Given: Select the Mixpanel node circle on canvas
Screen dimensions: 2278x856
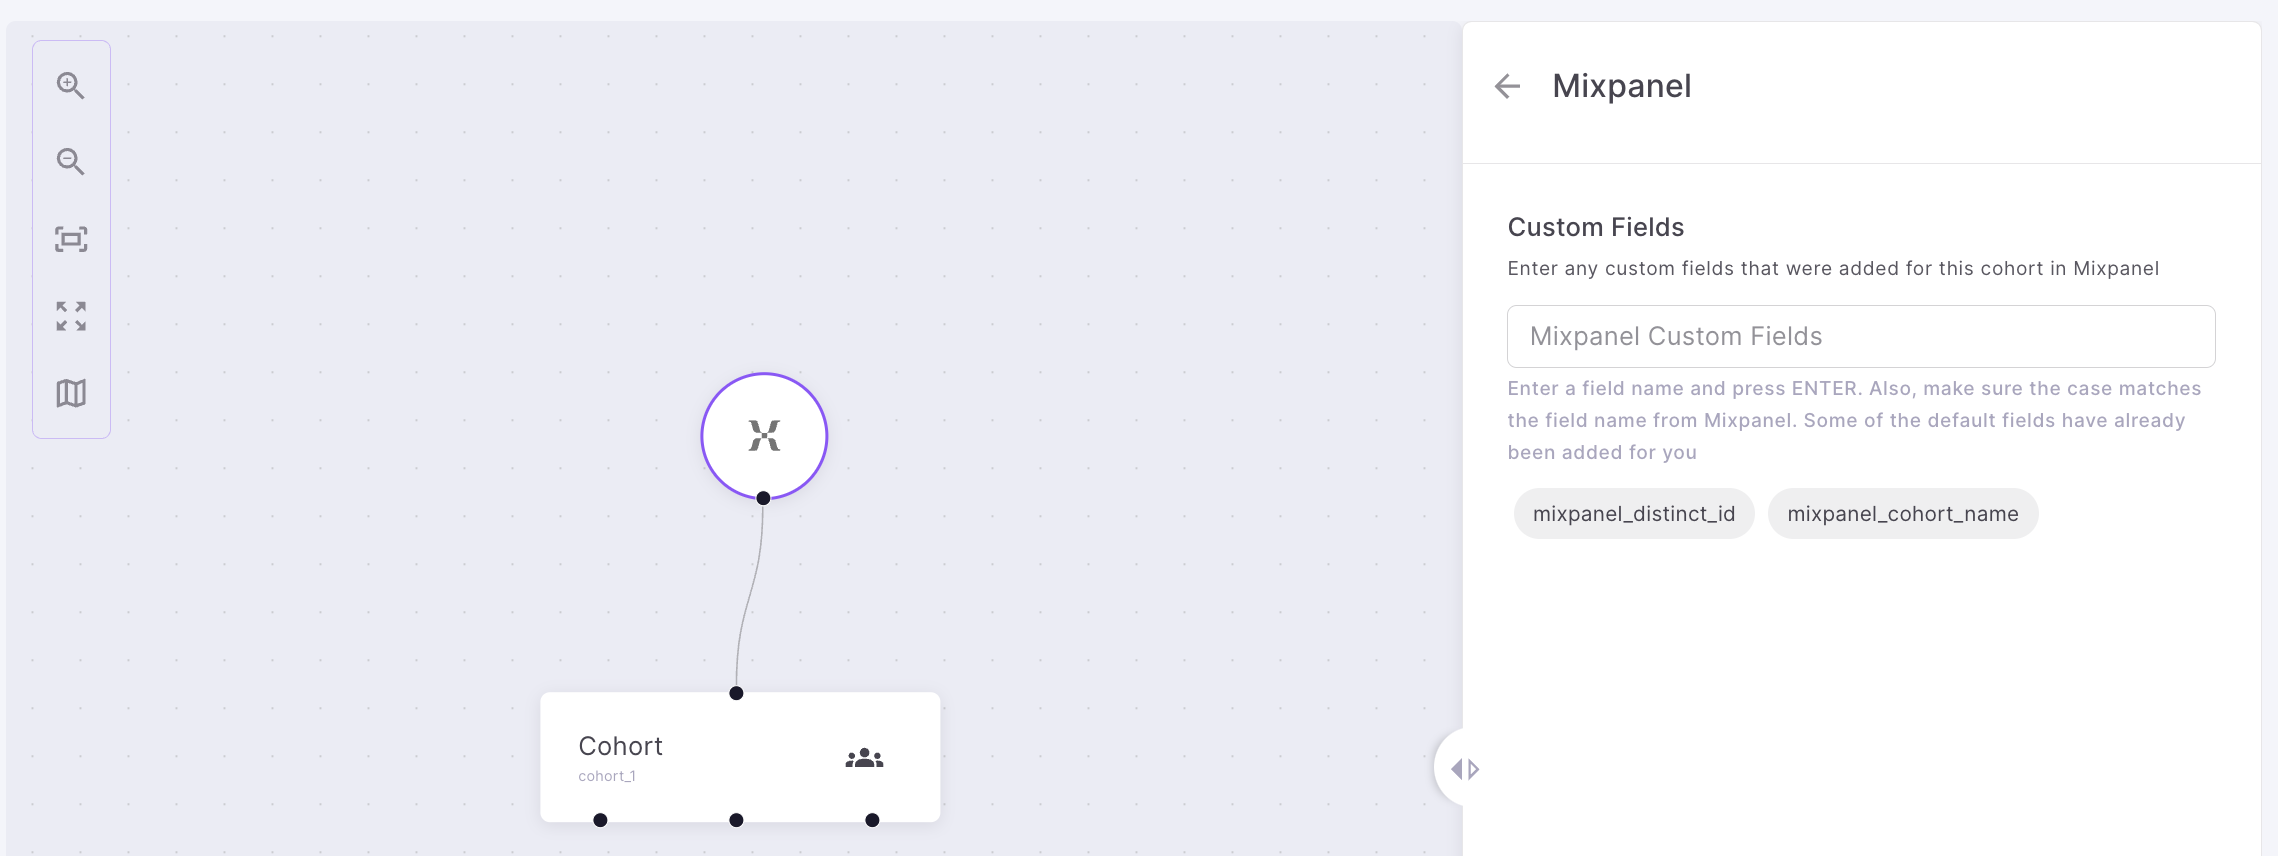Looking at the screenshot, I should tap(764, 435).
